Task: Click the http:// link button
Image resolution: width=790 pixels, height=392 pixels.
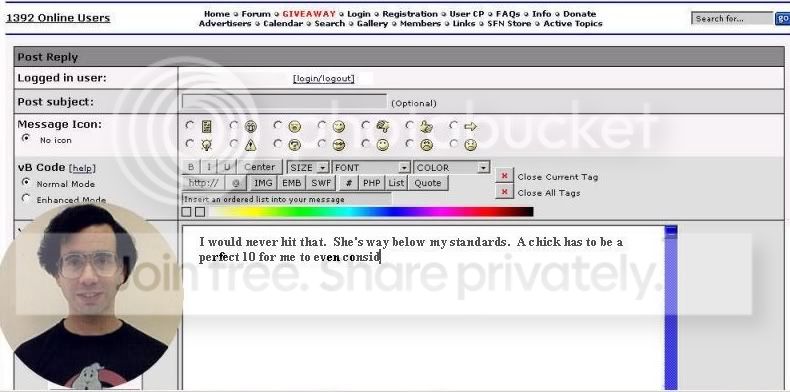Action: [x=203, y=183]
